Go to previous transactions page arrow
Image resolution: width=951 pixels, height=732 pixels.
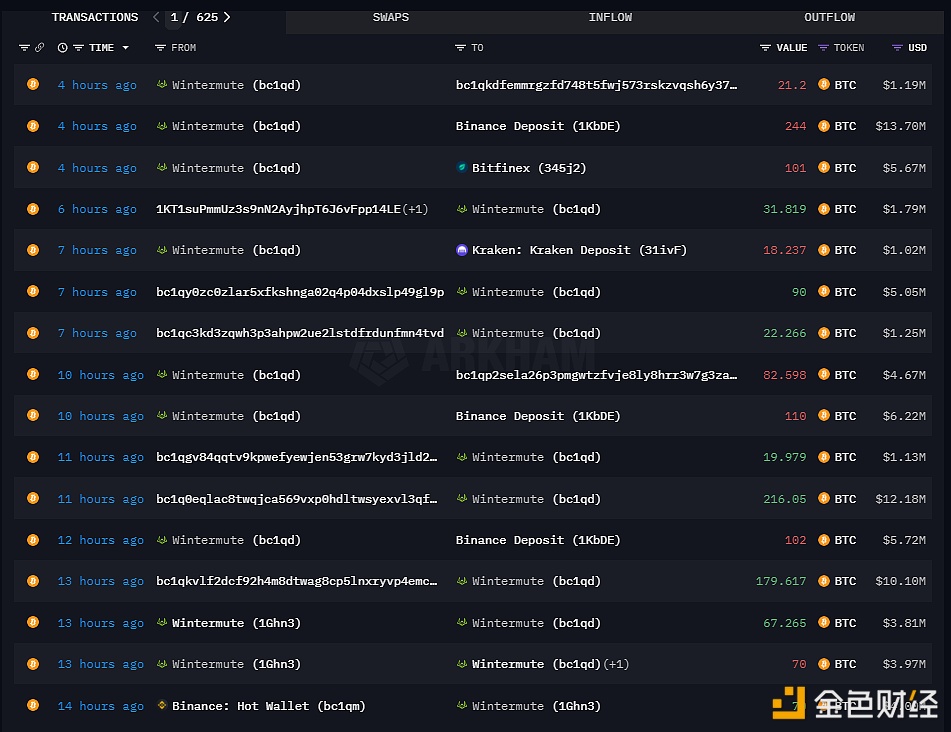(156, 17)
